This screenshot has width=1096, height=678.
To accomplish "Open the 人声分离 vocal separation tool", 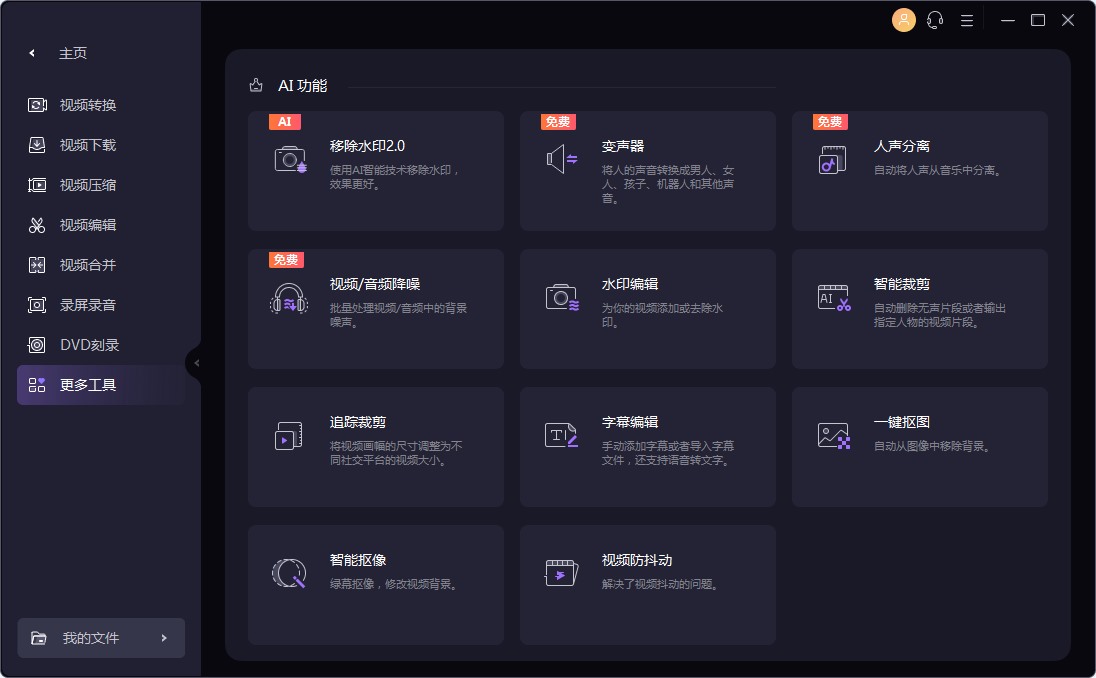I will coord(919,170).
